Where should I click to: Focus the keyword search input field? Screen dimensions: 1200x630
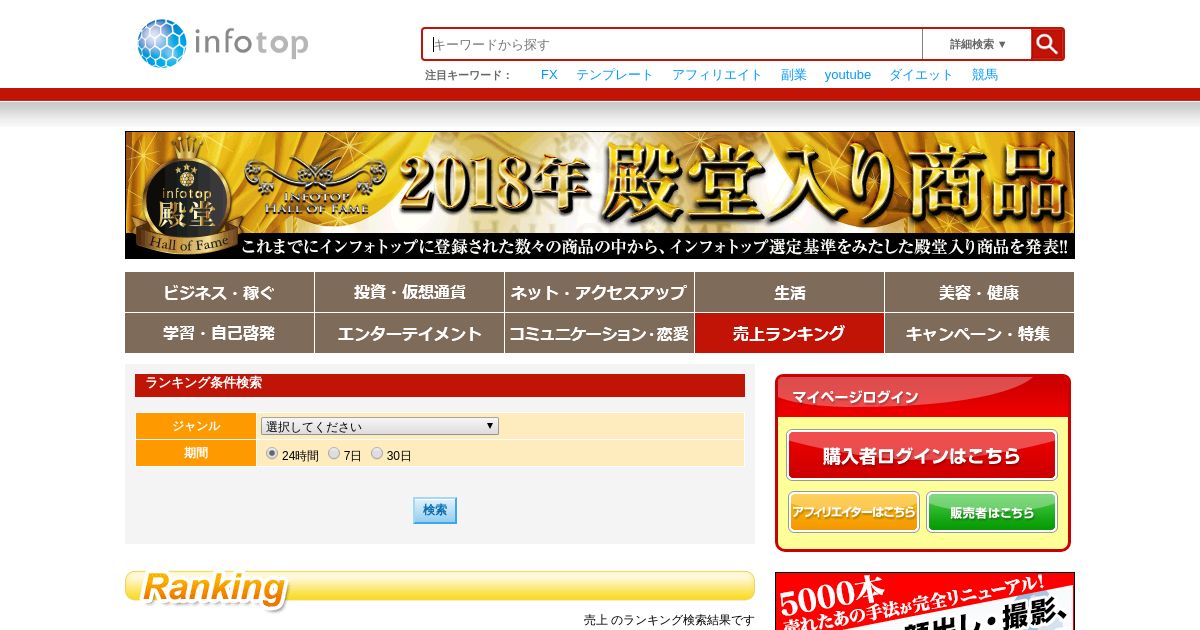click(x=673, y=44)
